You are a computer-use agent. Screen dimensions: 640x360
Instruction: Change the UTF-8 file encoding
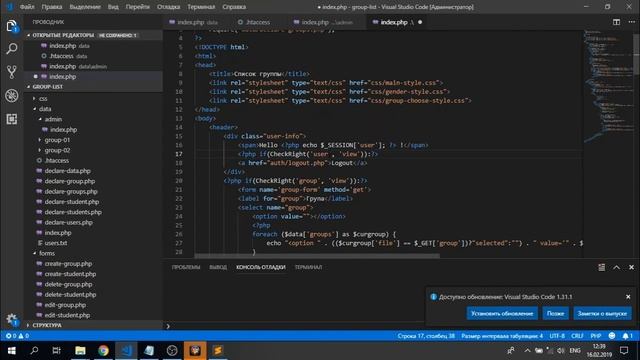(x=557, y=336)
